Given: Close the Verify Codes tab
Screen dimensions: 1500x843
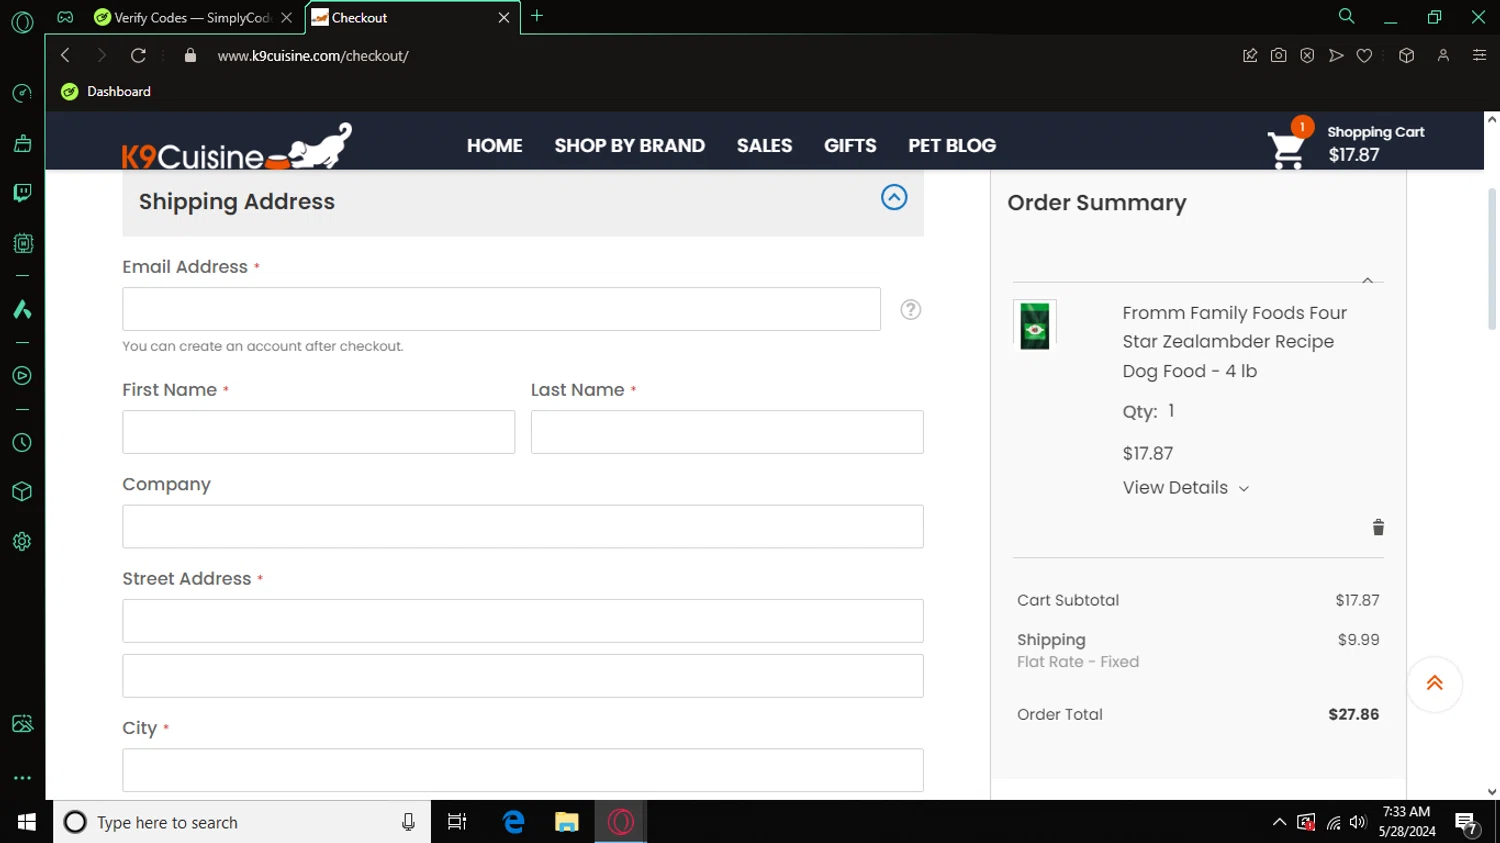Looking at the screenshot, I should [287, 18].
